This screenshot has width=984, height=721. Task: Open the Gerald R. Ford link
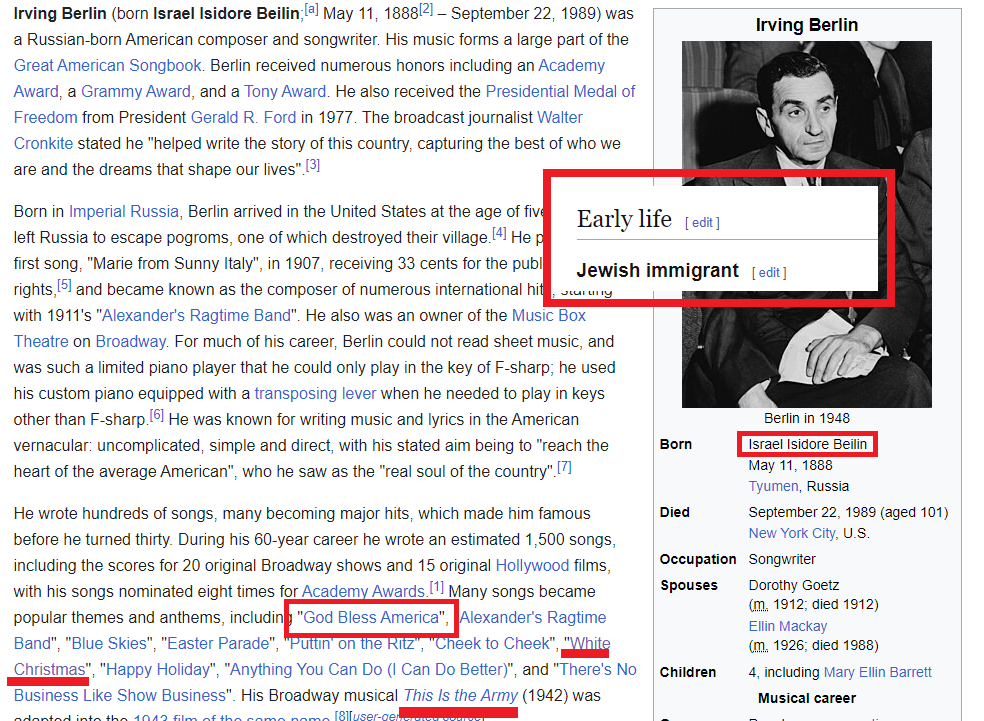pos(243,117)
